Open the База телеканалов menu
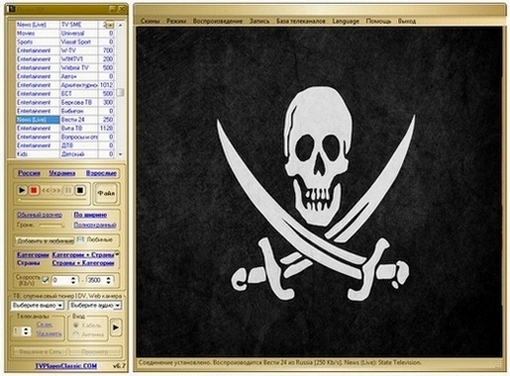This screenshot has height=376, width=510. point(301,21)
